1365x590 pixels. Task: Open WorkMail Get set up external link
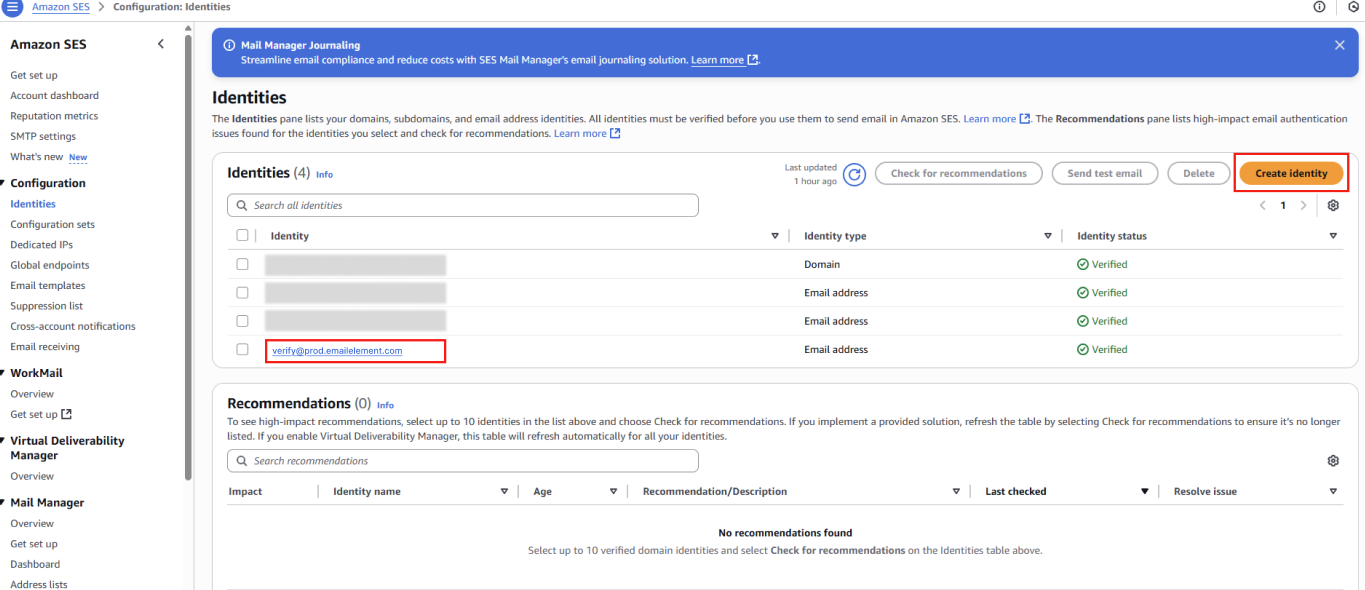(41, 414)
